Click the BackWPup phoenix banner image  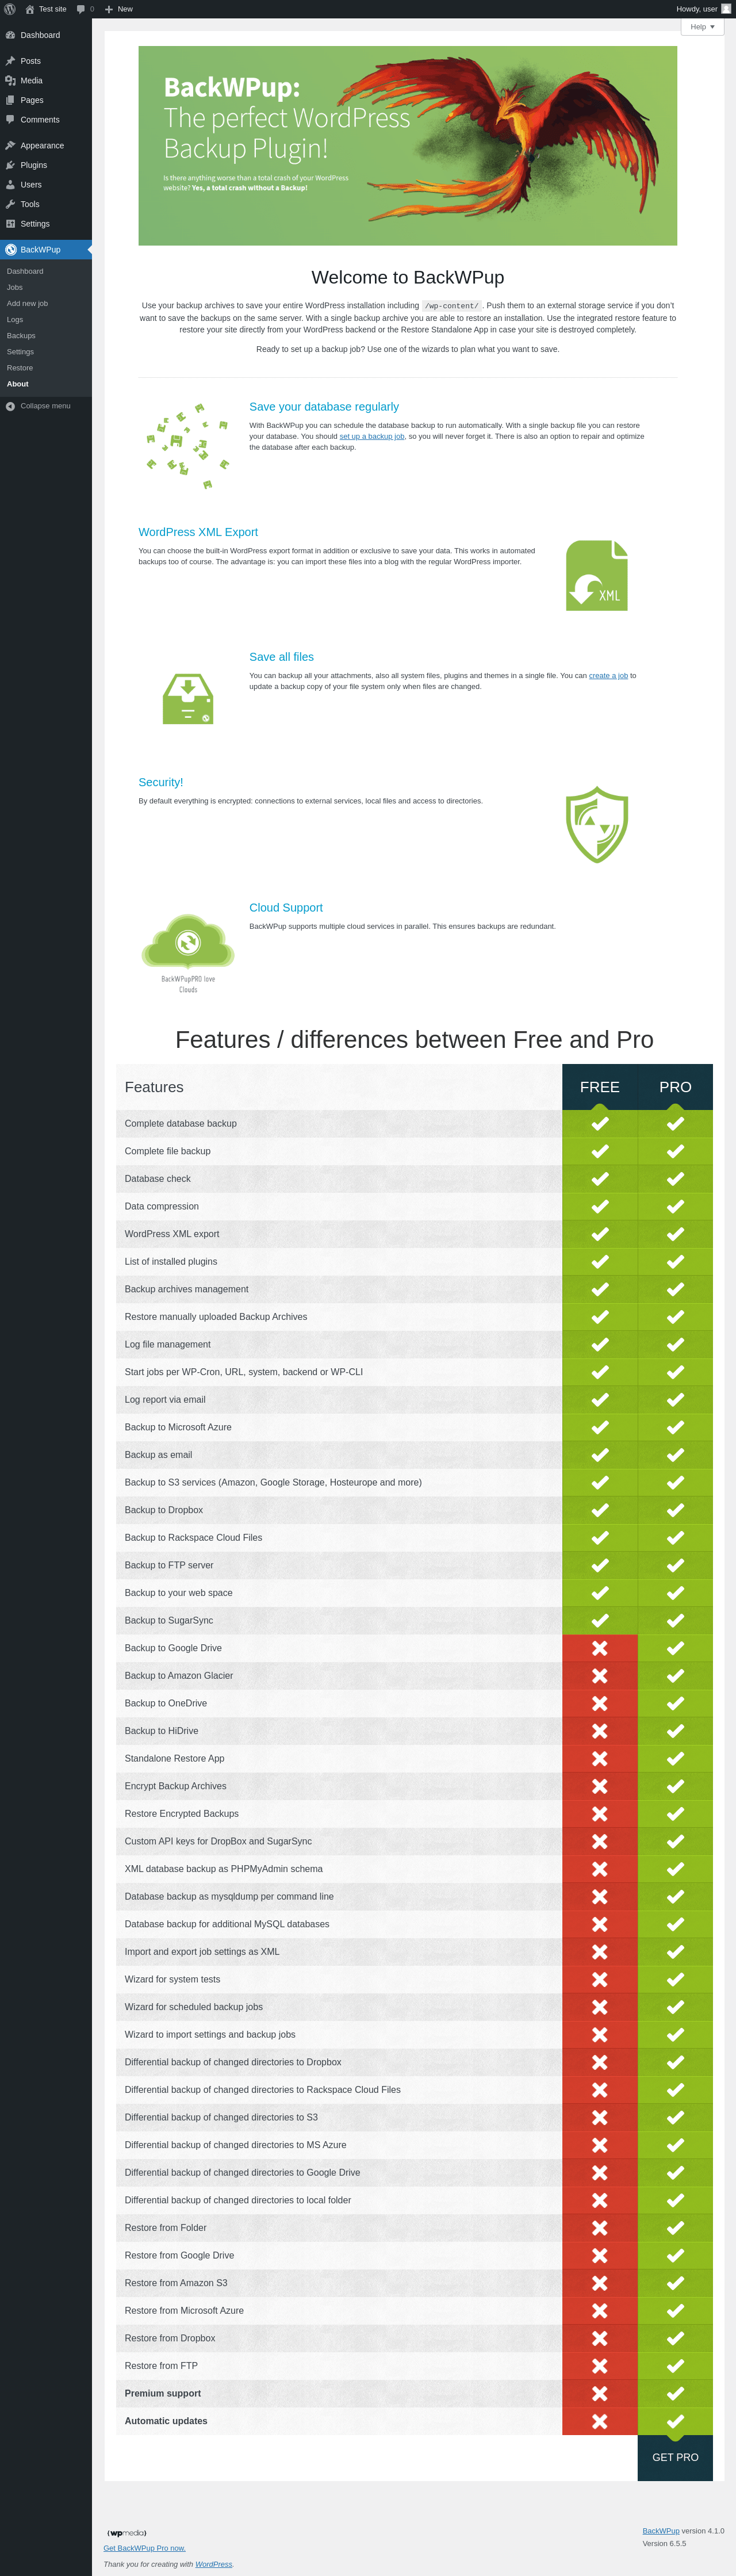tap(408, 146)
